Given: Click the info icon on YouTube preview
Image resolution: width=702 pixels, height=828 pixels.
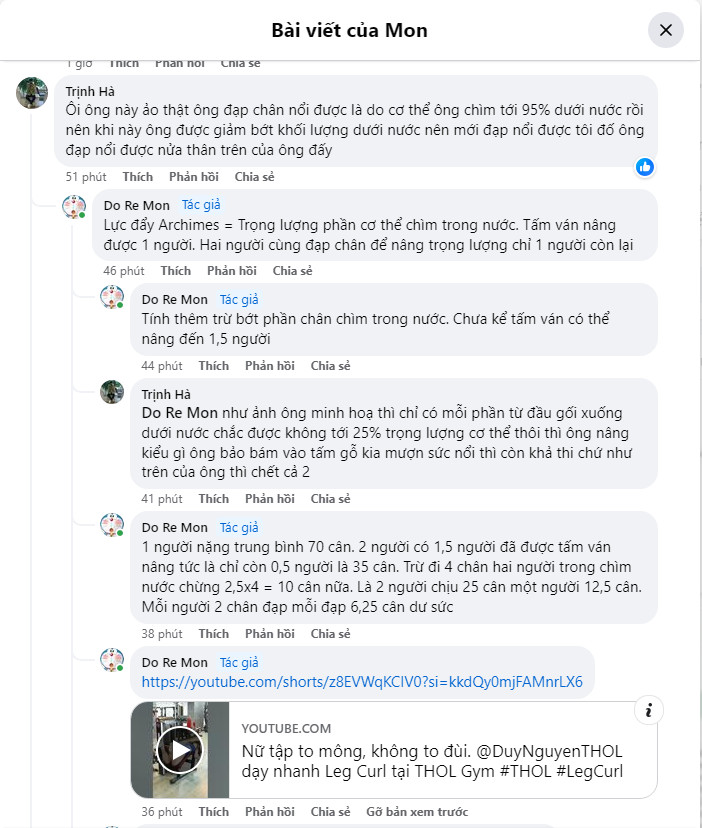Looking at the screenshot, I should coord(648,711).
